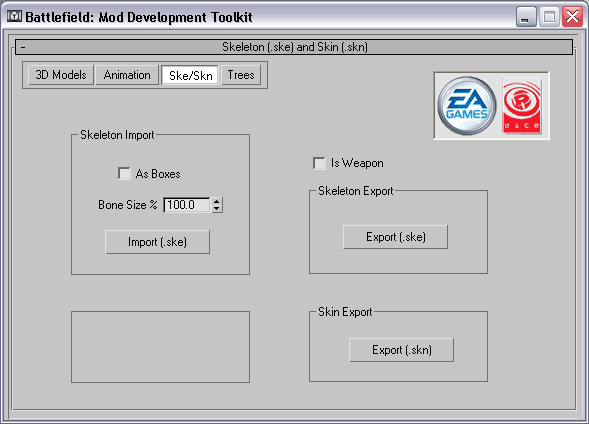Screen dimensions: 589x424
Task: Switch to the 3D Models tab
Action: click(x=61, y=75)
